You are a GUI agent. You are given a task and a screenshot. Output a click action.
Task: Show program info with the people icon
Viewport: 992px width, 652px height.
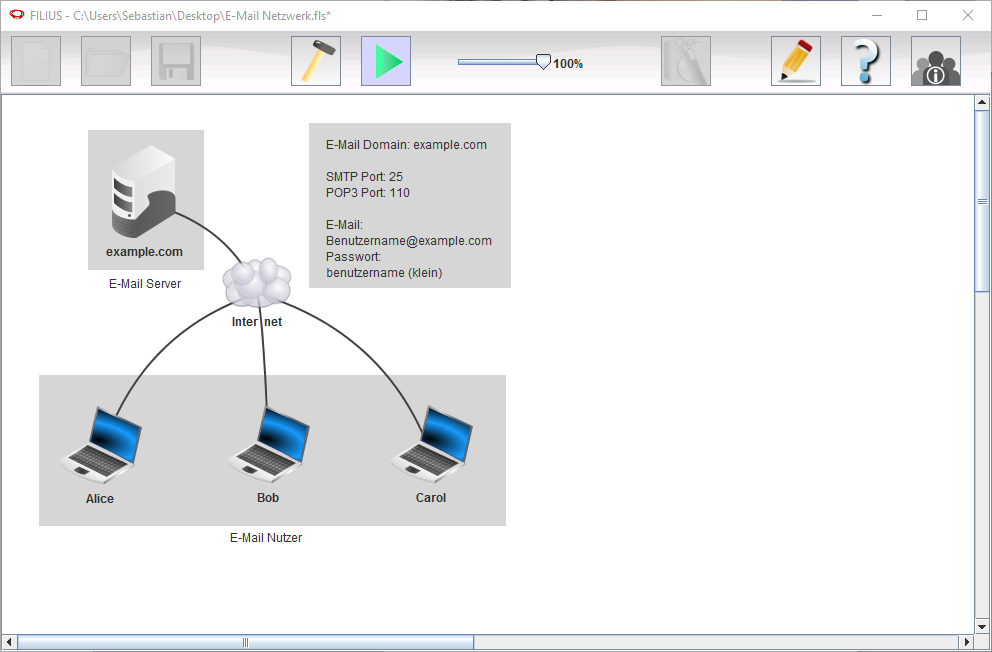(936, 61)
